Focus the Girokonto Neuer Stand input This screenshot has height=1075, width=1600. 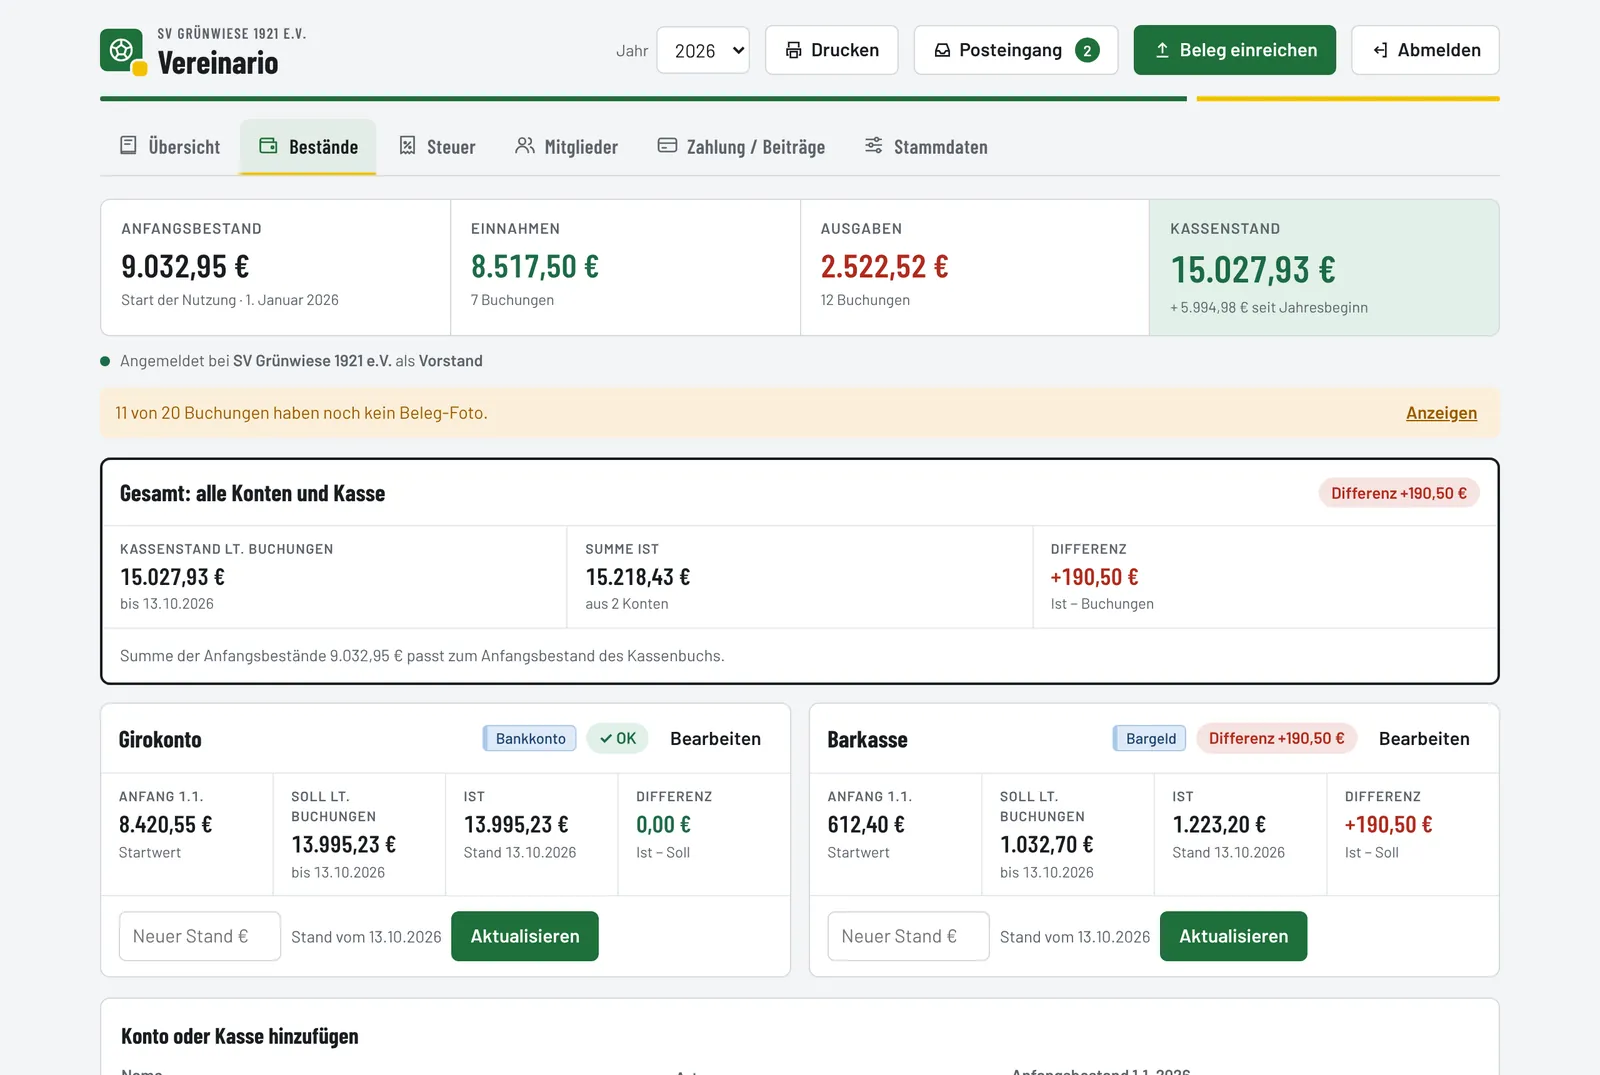[x=200, y=936]
